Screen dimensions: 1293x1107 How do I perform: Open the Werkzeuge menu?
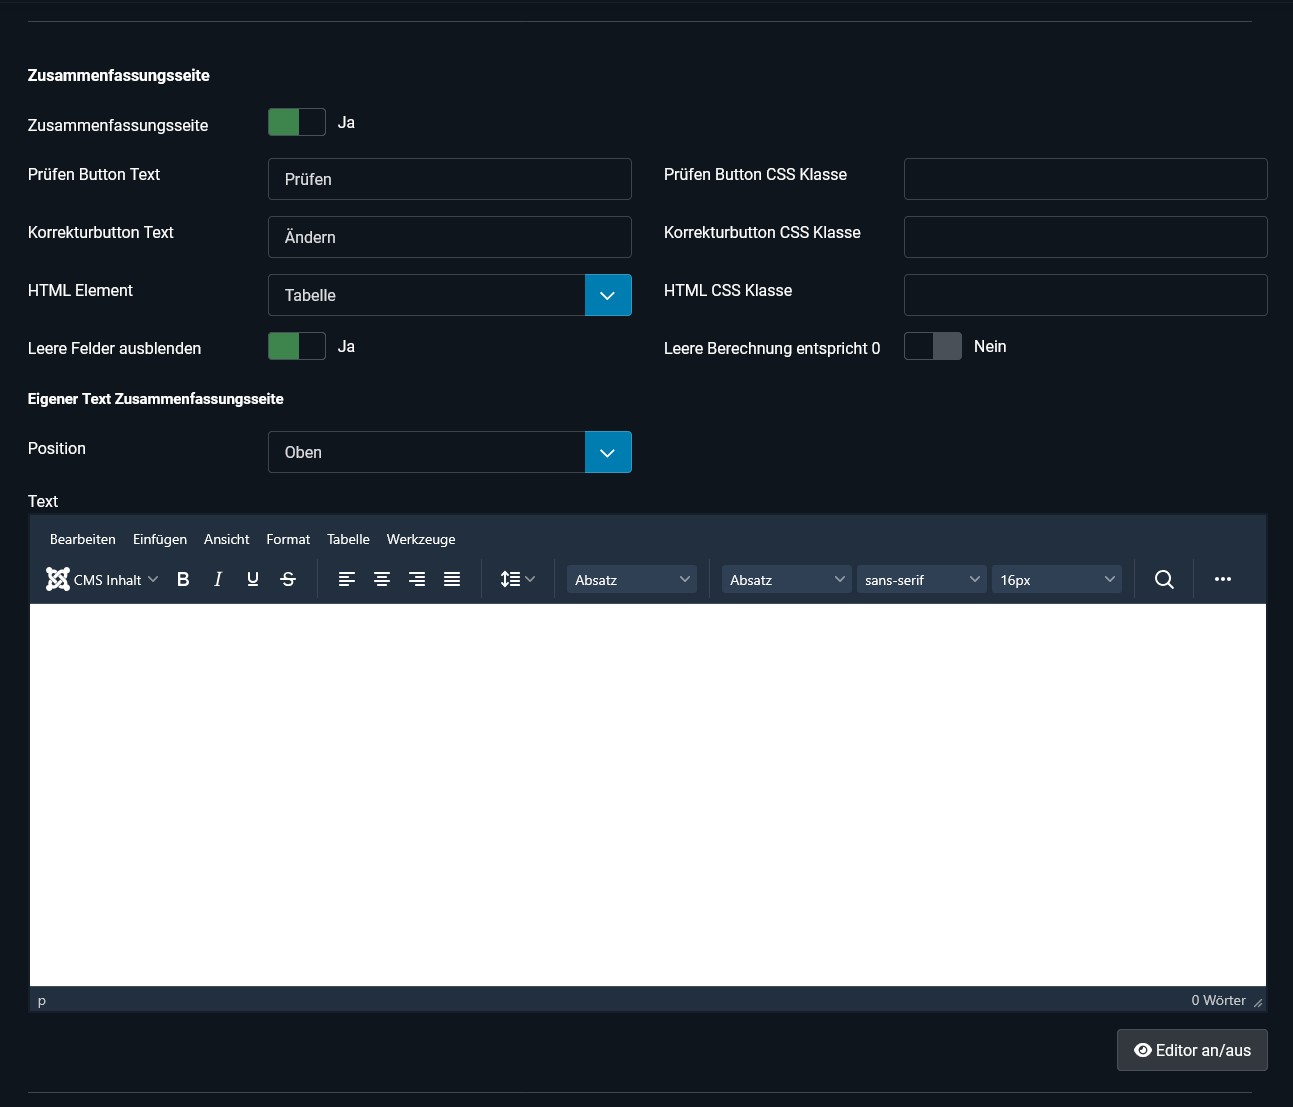point(421,539)
